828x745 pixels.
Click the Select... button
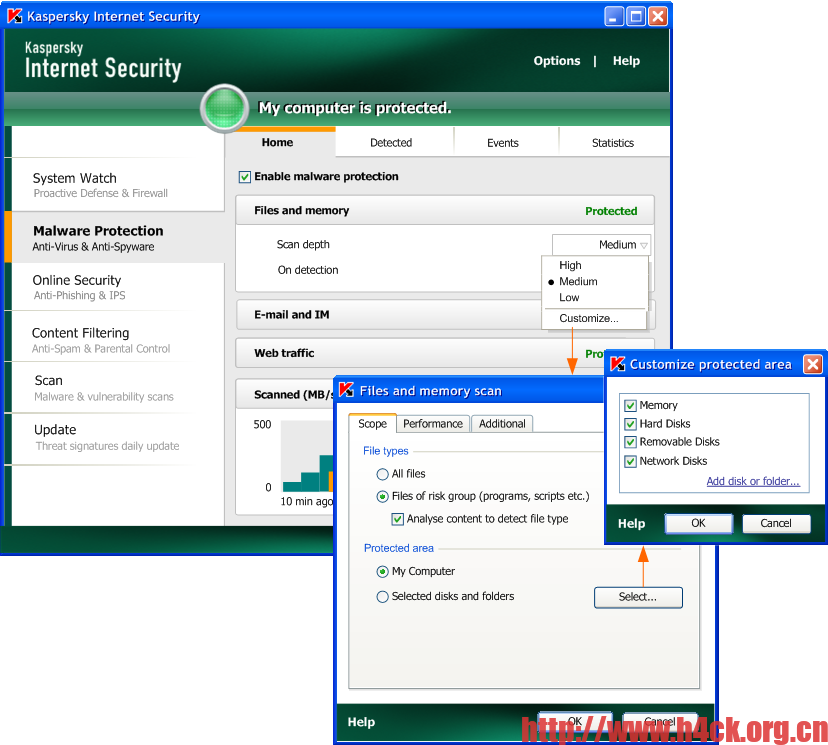pos(638,597)
